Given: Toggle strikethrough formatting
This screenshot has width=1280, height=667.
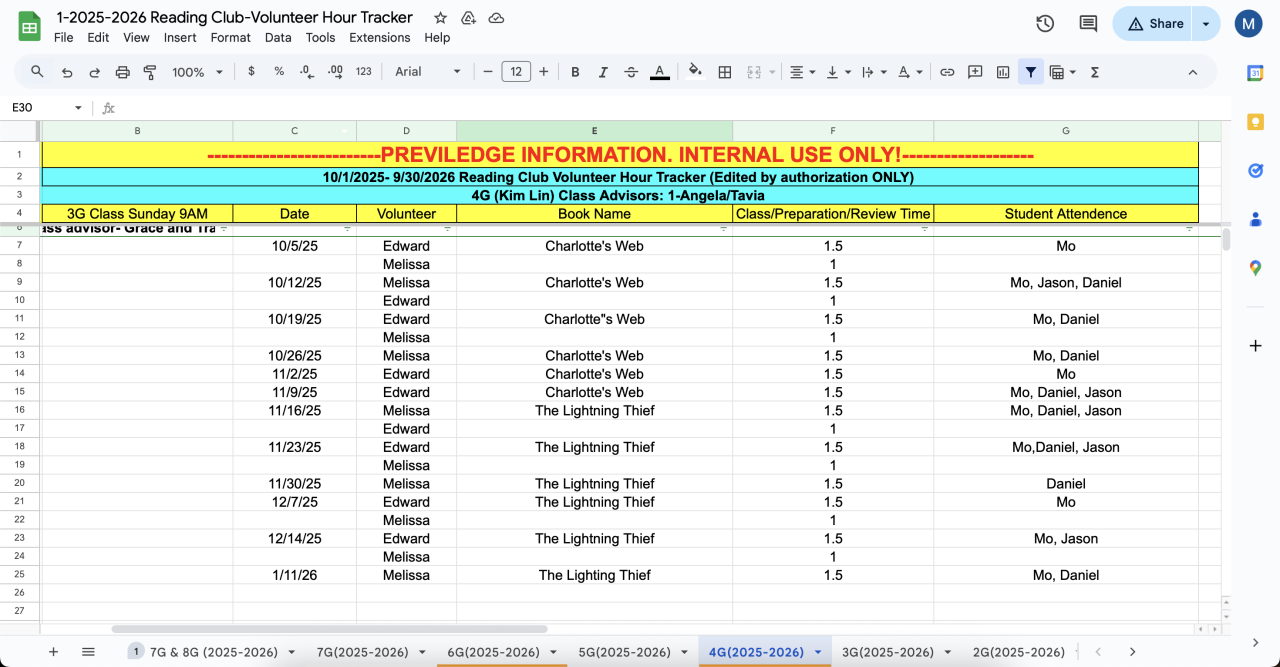Looking at the screenshot, I should pos(631,72).
